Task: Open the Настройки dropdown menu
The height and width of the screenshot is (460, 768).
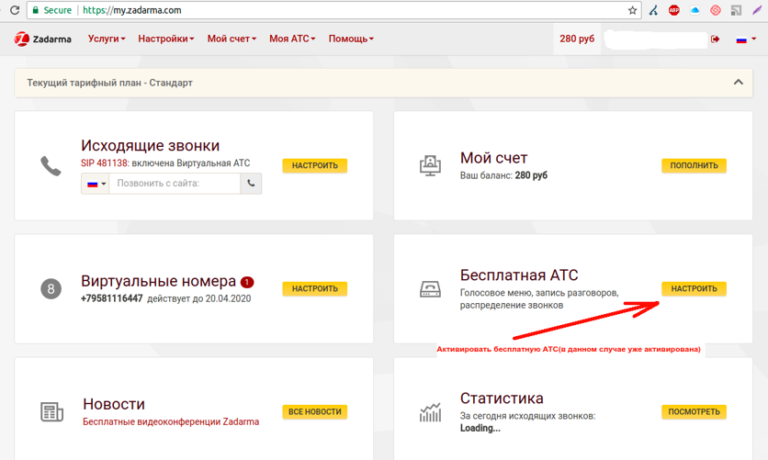Action: point(166,39)
